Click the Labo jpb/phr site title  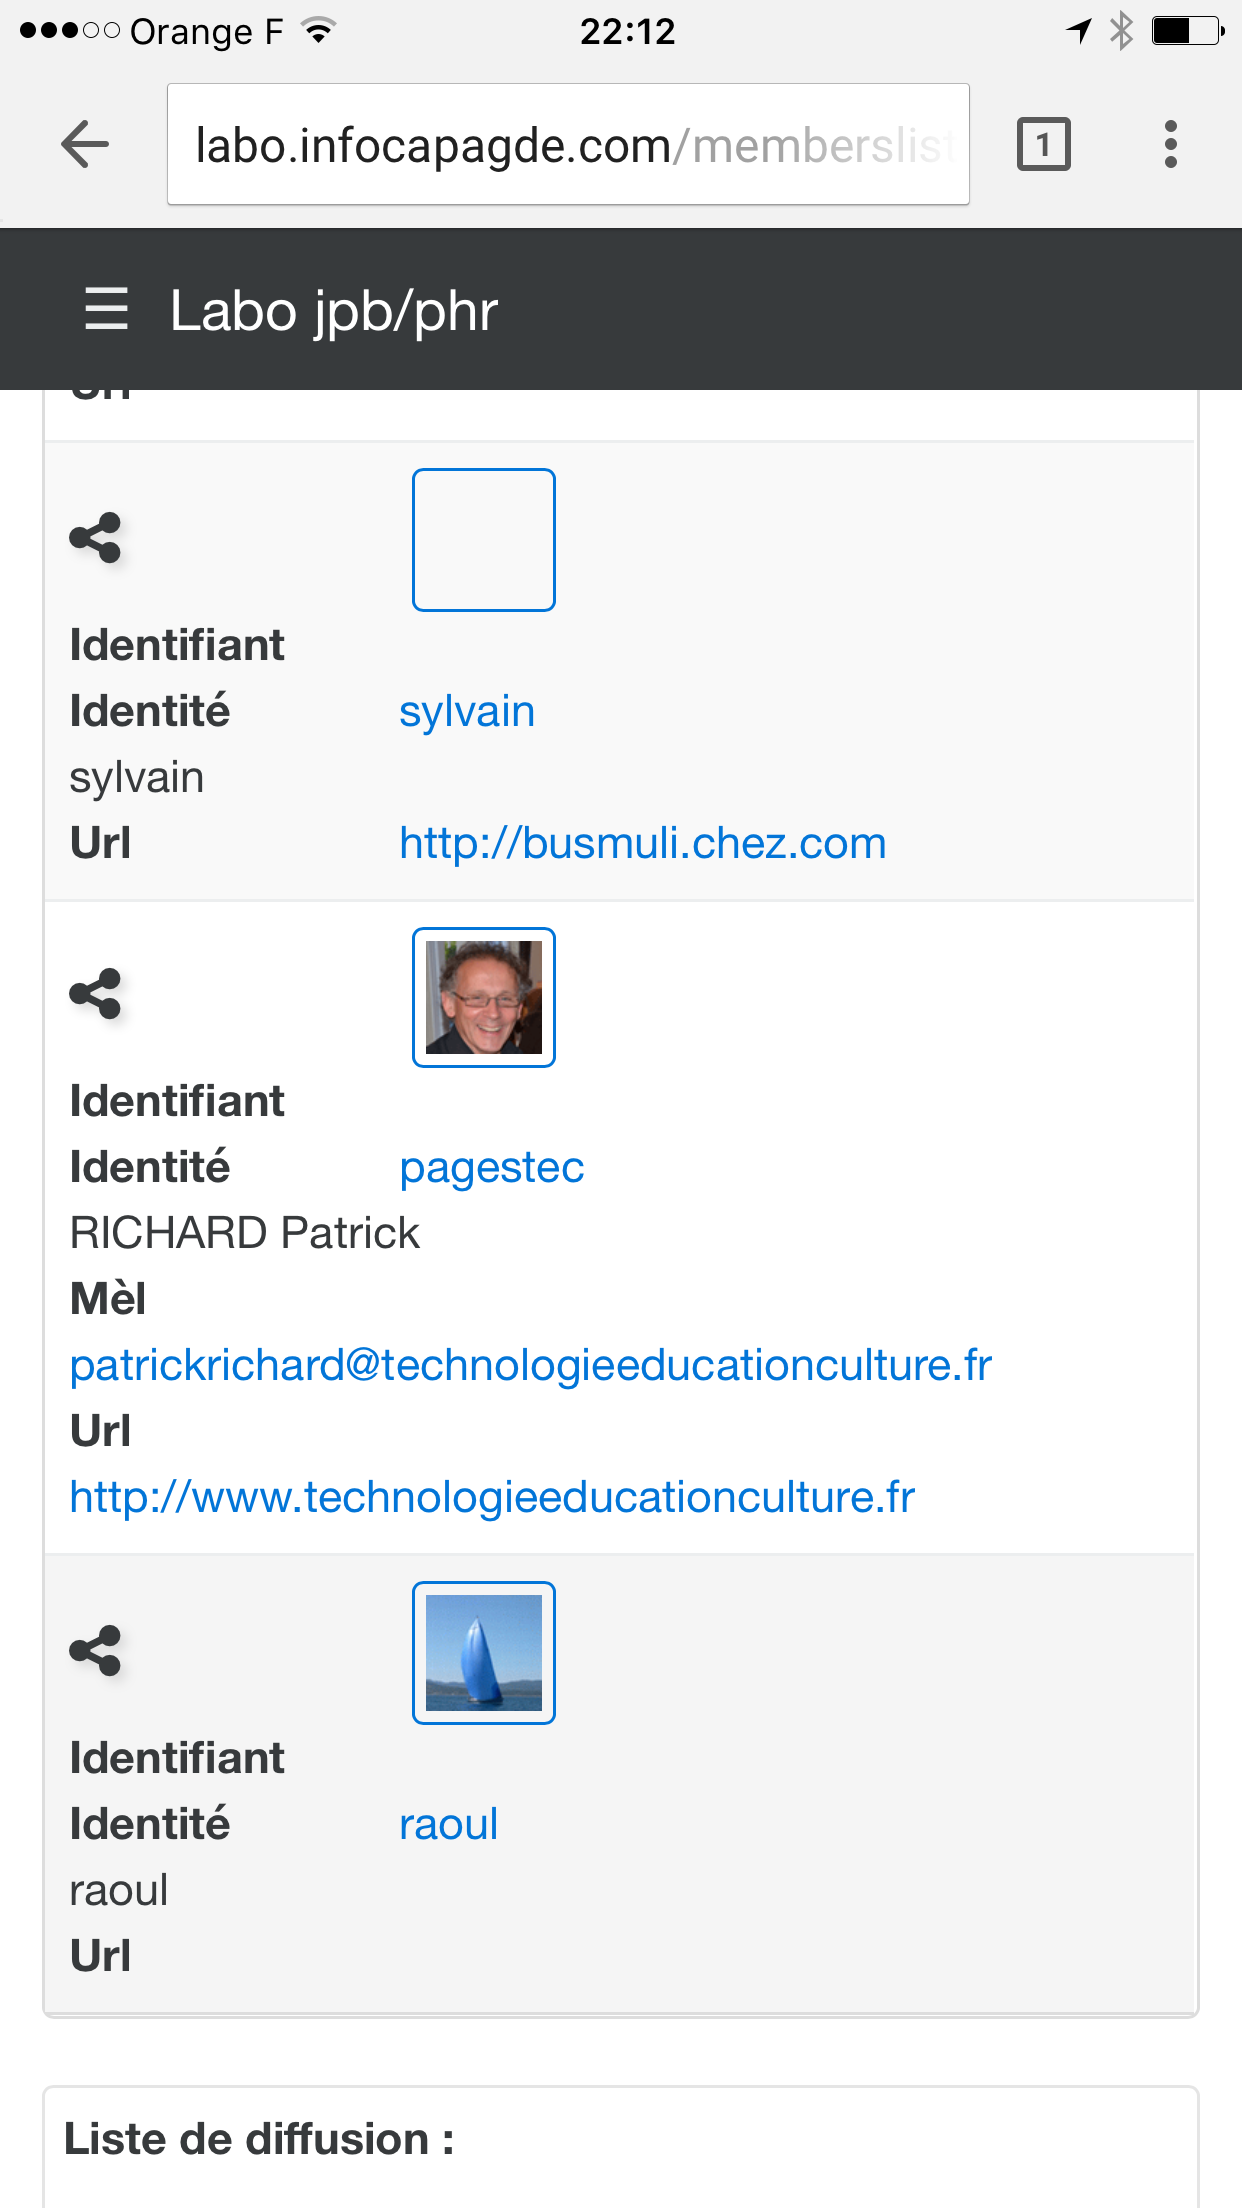(x=334, y=310)
